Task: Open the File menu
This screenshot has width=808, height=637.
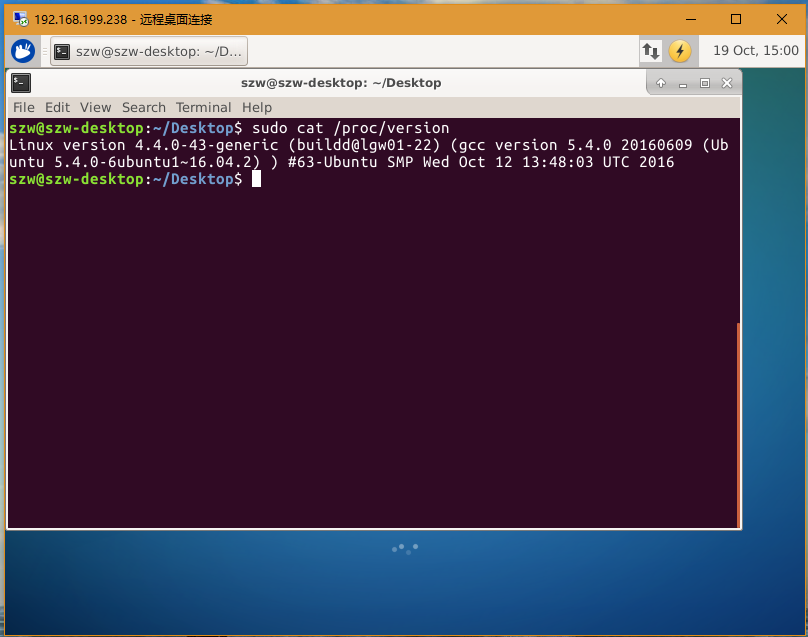Action: pos(24,107)
